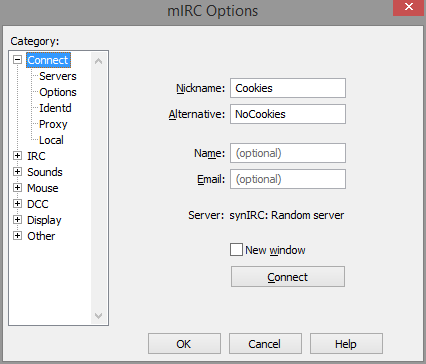Expand the Other category
The height and width of the screenshot is (364, 426).
[x=17, y=236]
